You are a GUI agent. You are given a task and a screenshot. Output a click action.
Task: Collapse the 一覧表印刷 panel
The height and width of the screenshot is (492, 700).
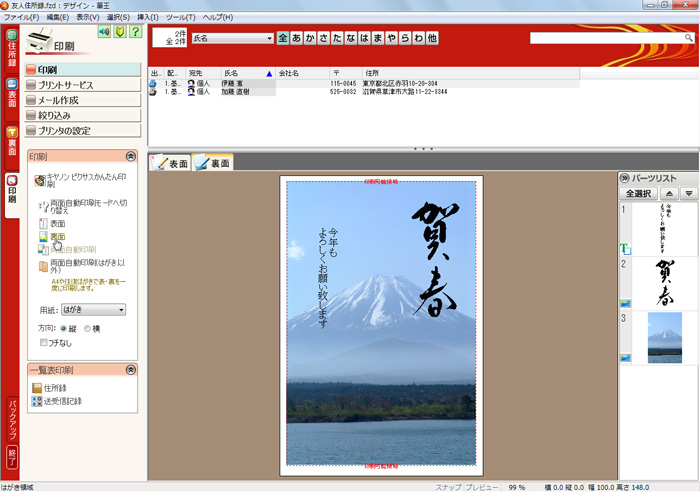[x=131, y=370]
